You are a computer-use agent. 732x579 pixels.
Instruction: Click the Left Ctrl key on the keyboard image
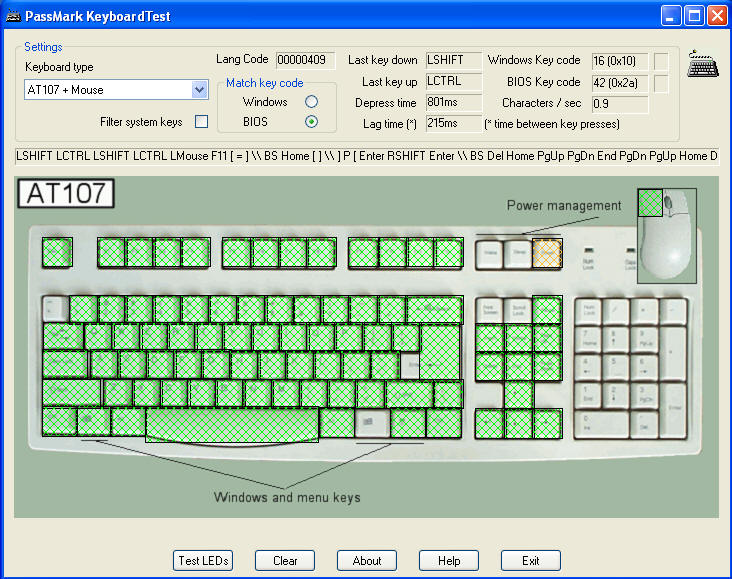point(59,422)
